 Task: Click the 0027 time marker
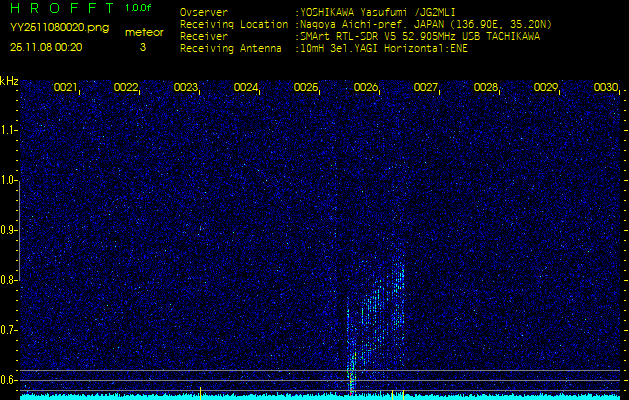point(426,87)
